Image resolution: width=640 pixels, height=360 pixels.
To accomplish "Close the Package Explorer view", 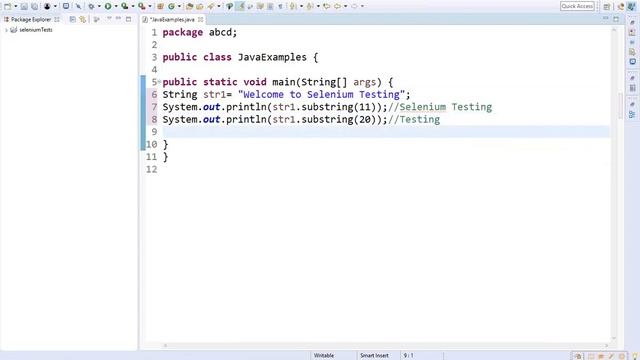I will pyautogui.click(x=57, y=19).
